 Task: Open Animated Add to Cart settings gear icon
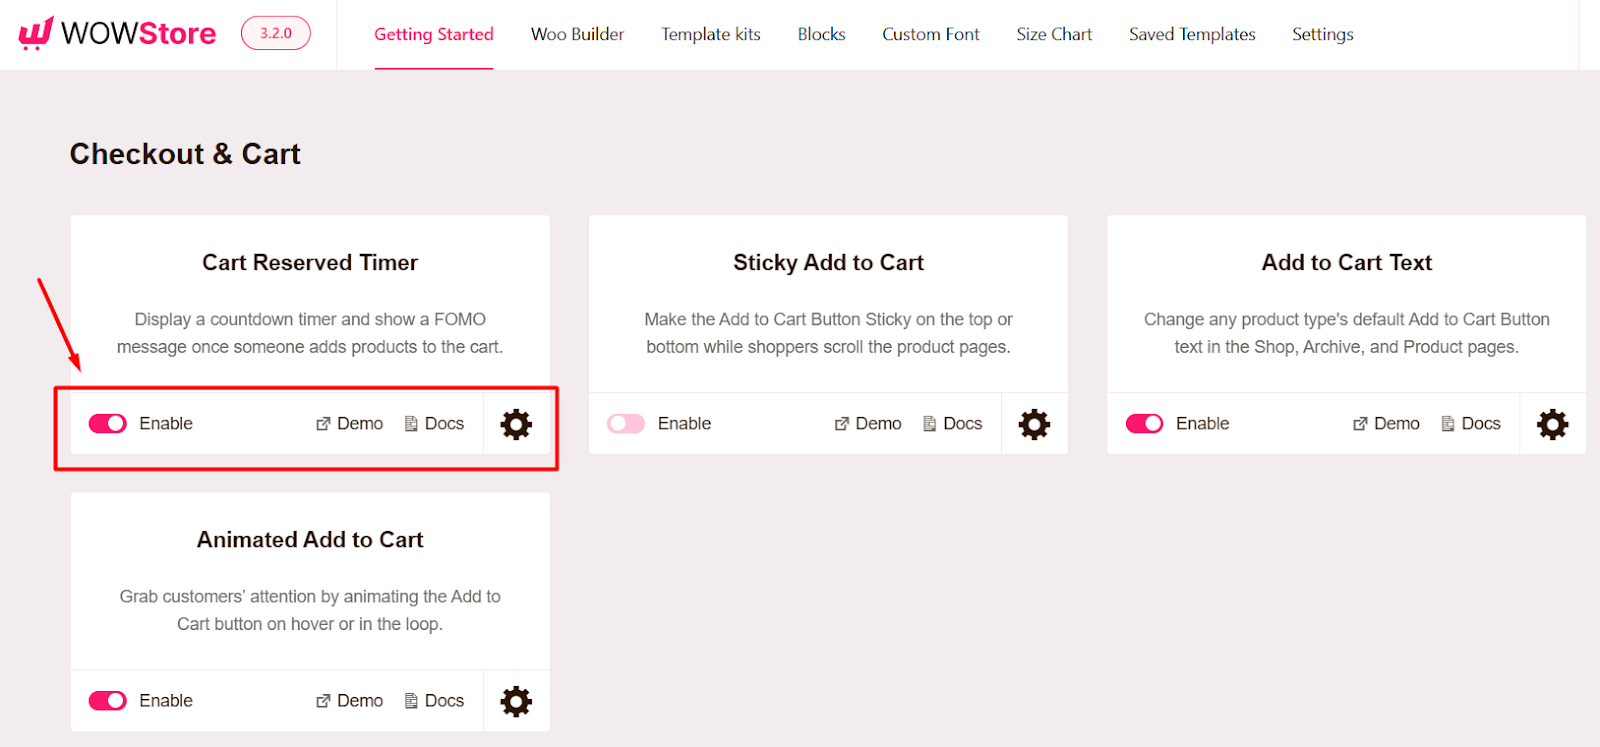point(515,701)
